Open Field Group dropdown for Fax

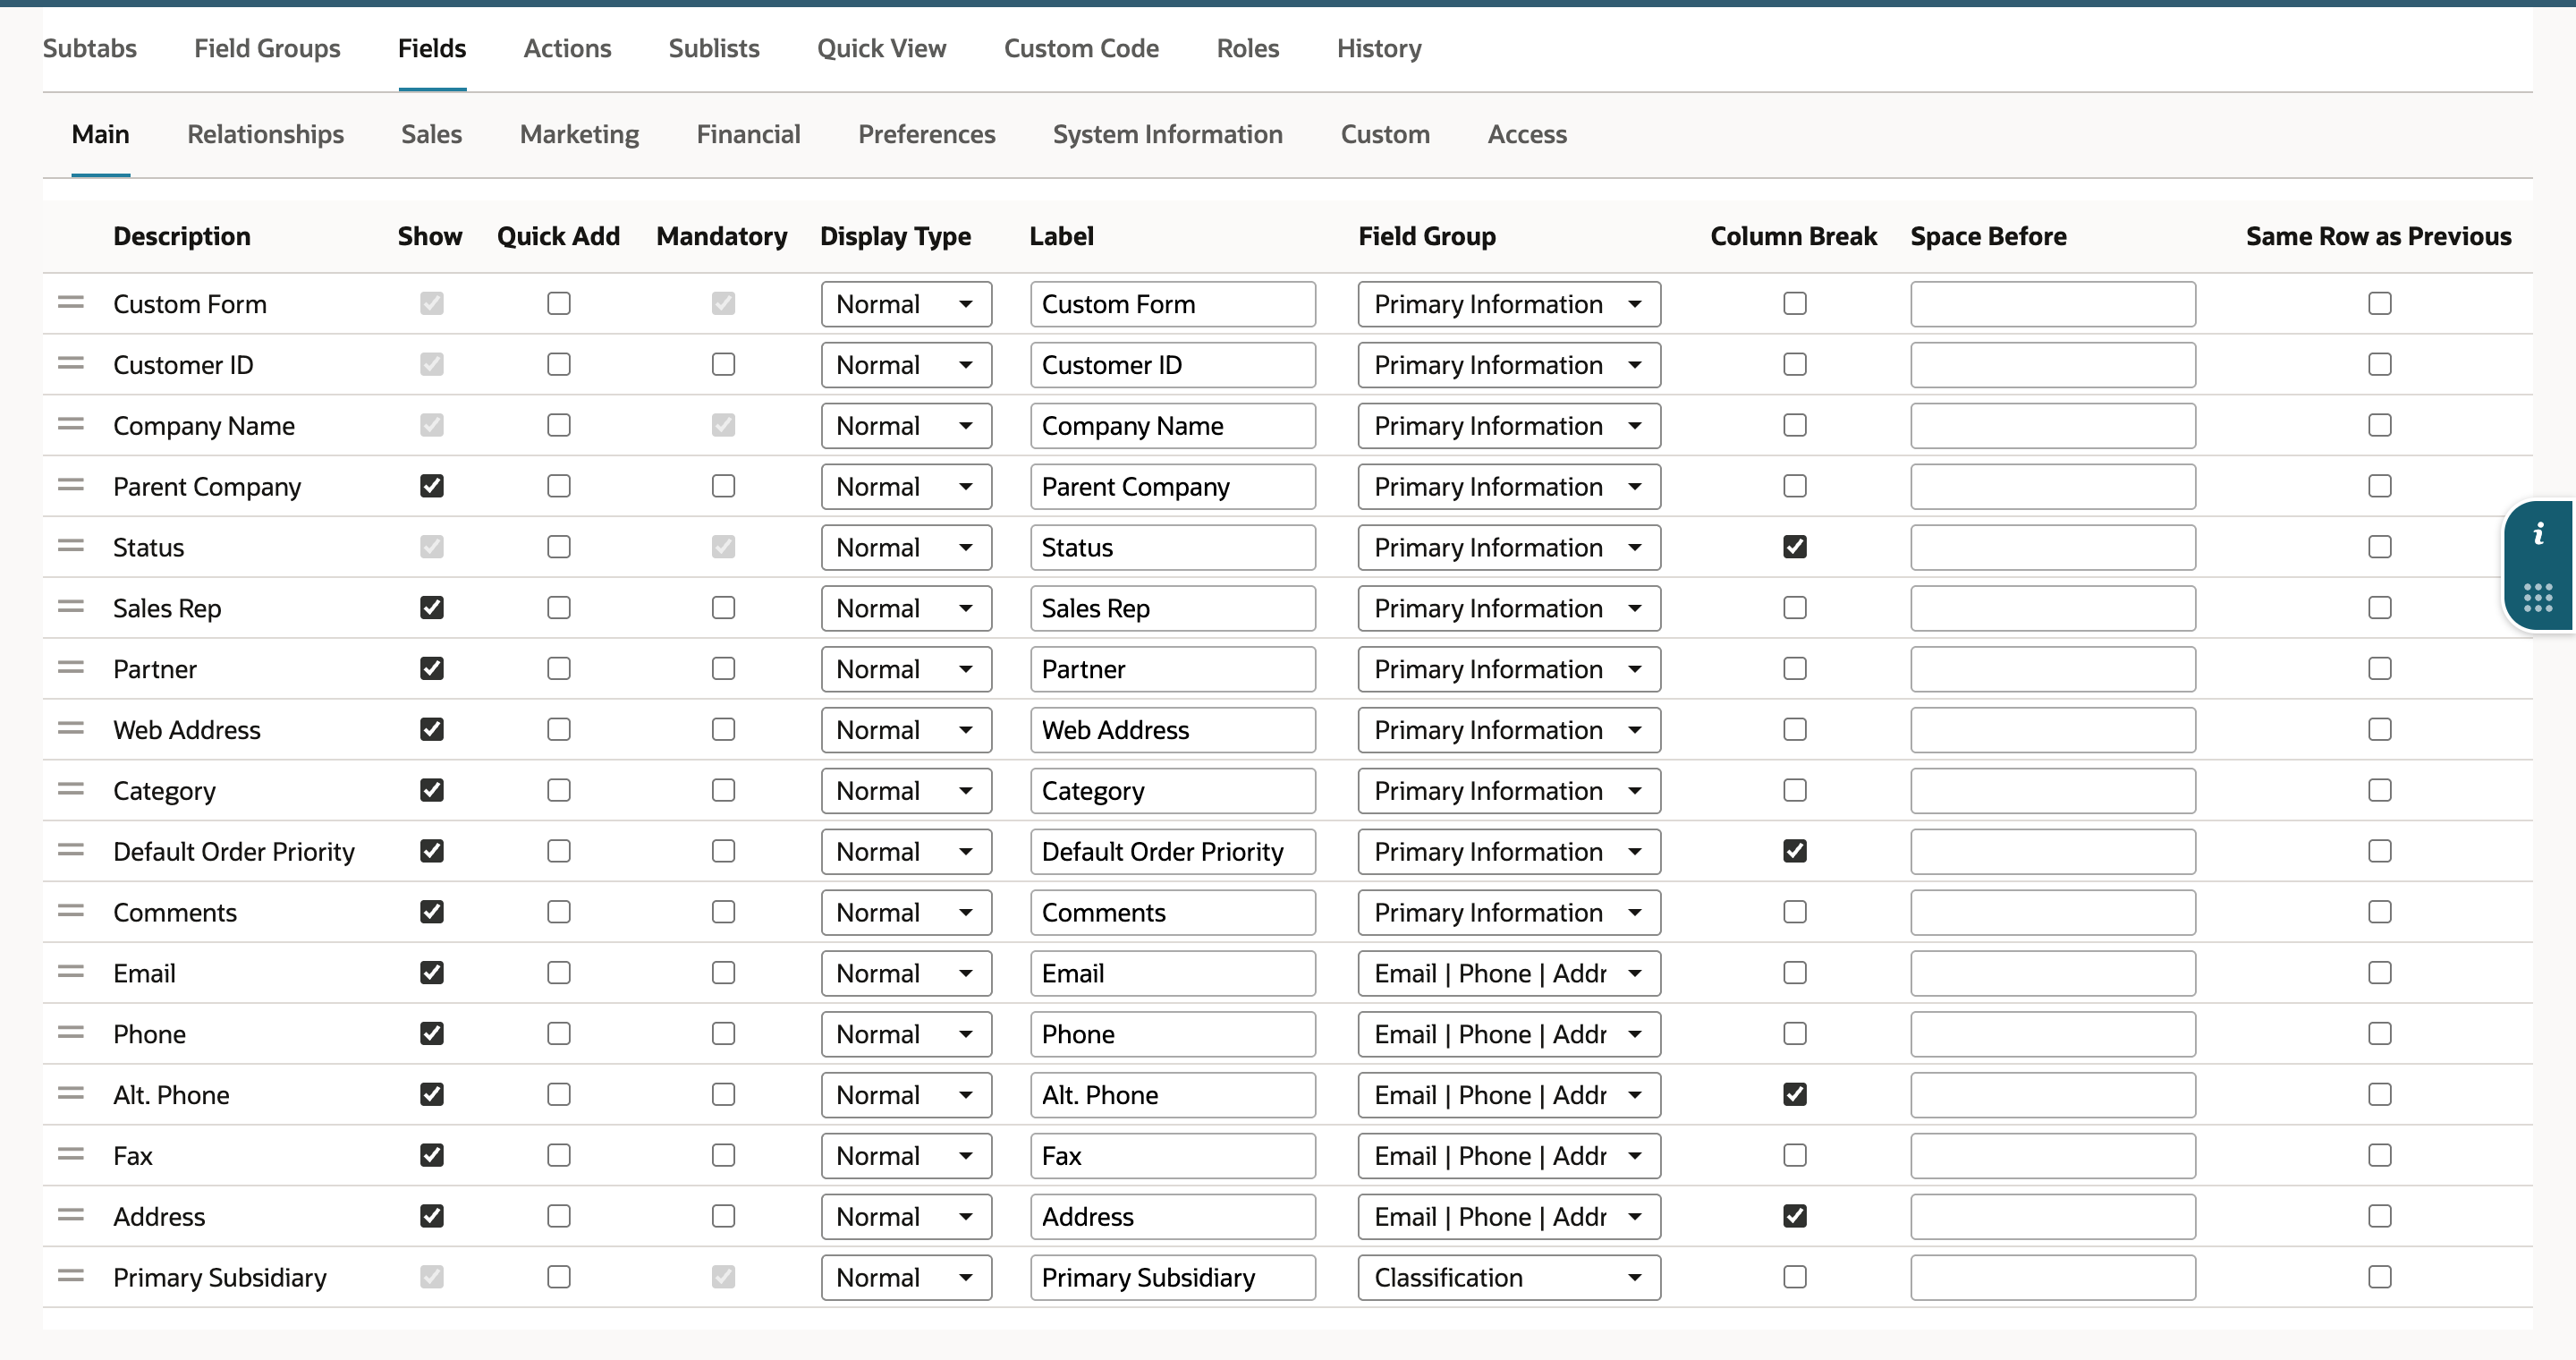click(x=1509, y=1155)
